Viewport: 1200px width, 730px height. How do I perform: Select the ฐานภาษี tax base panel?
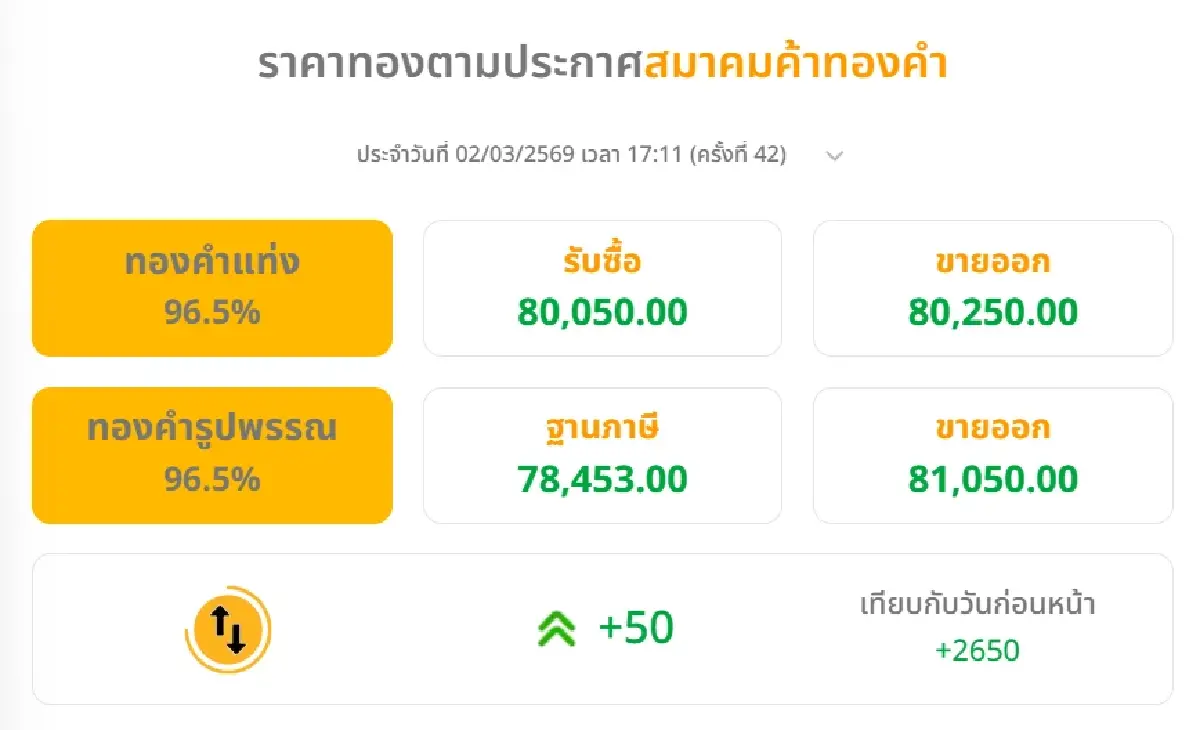tap(602, 455)
